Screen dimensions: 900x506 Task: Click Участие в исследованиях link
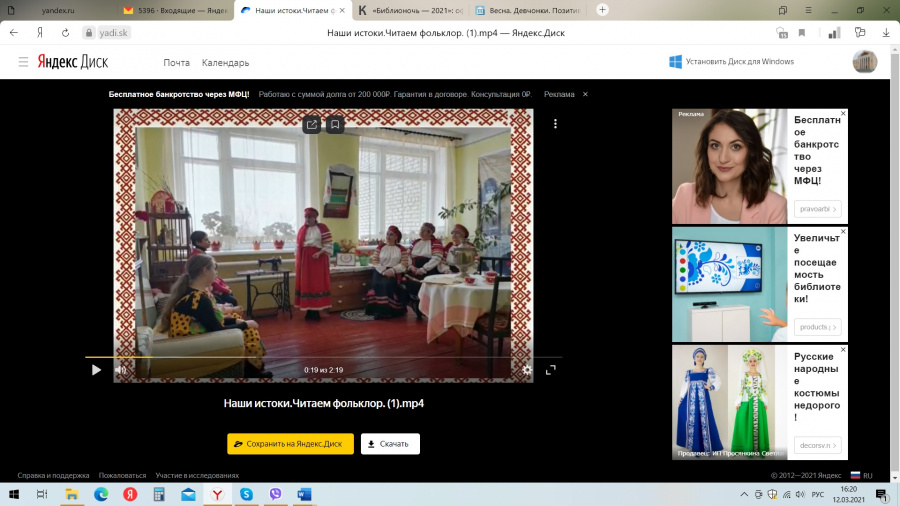tap(197, 476)
